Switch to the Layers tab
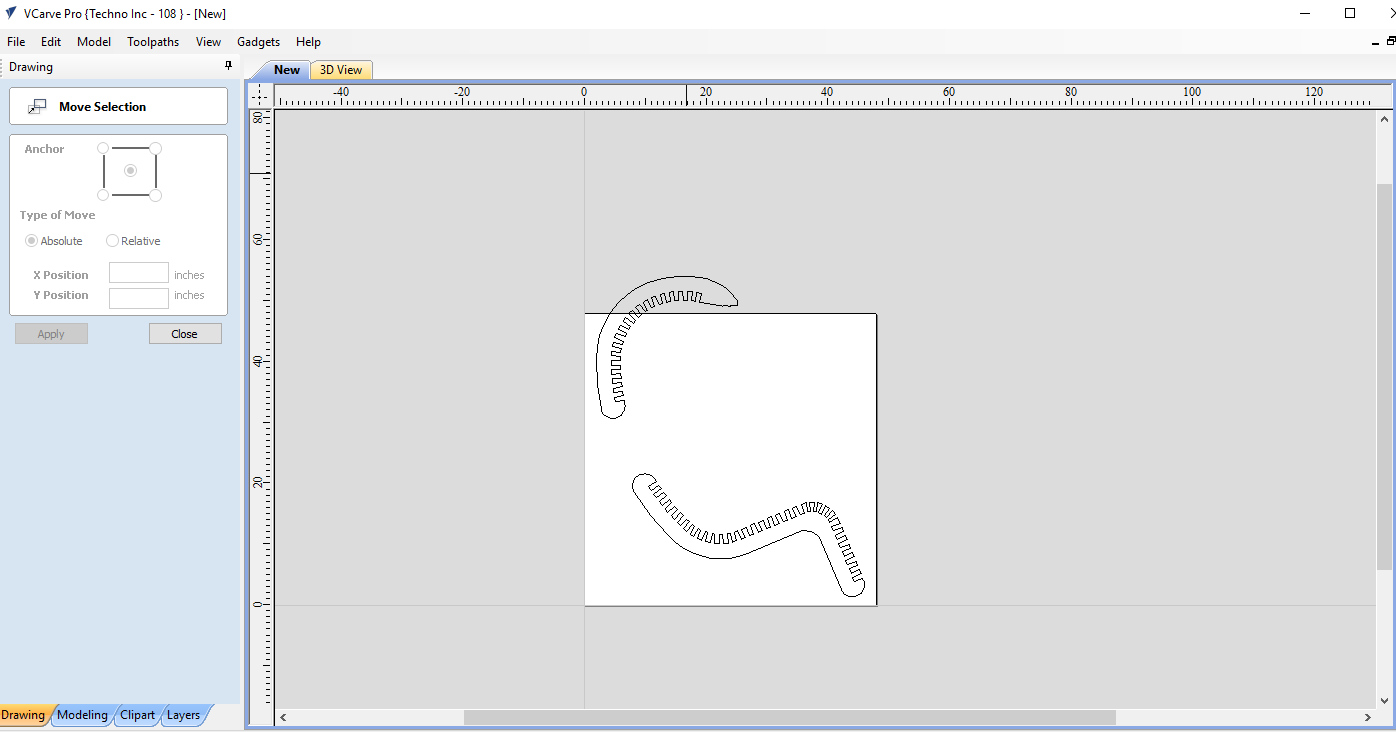This screenshot has height=732, width=1396. pyautogui.click(x=183, y=715)
